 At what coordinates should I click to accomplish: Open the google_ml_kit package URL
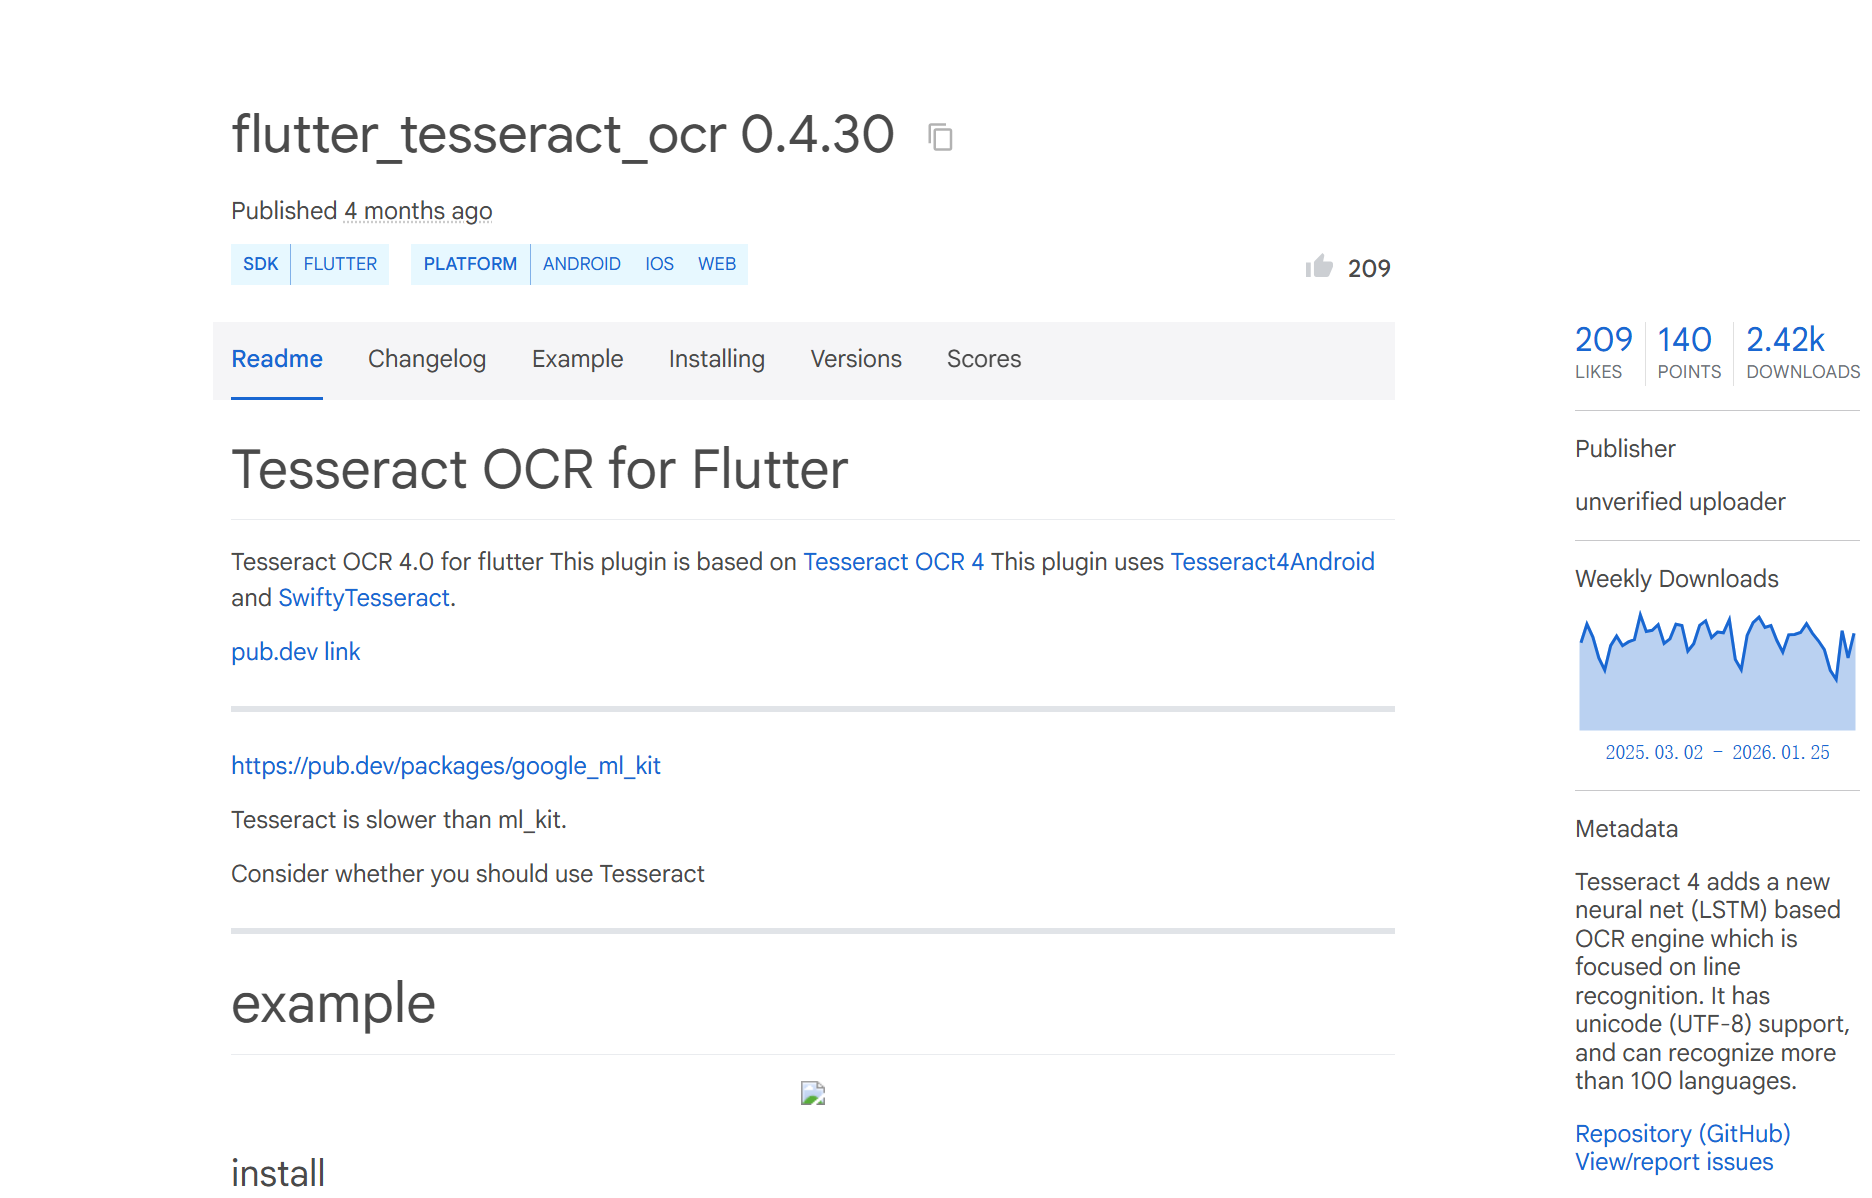pyautogui.click(x=446, y=766)
